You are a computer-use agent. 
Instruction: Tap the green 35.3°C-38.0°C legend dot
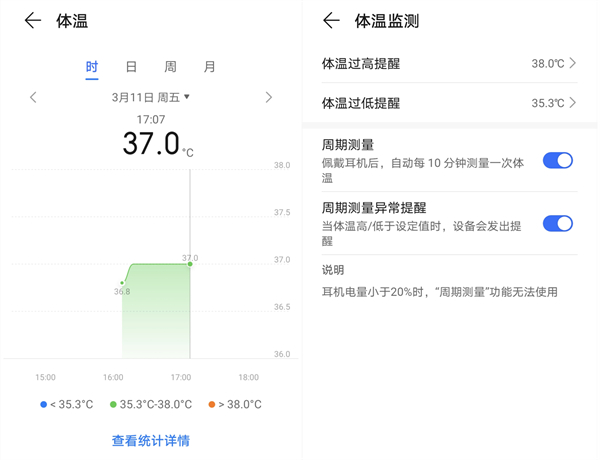pyautogui.click(x=112, y=405)
